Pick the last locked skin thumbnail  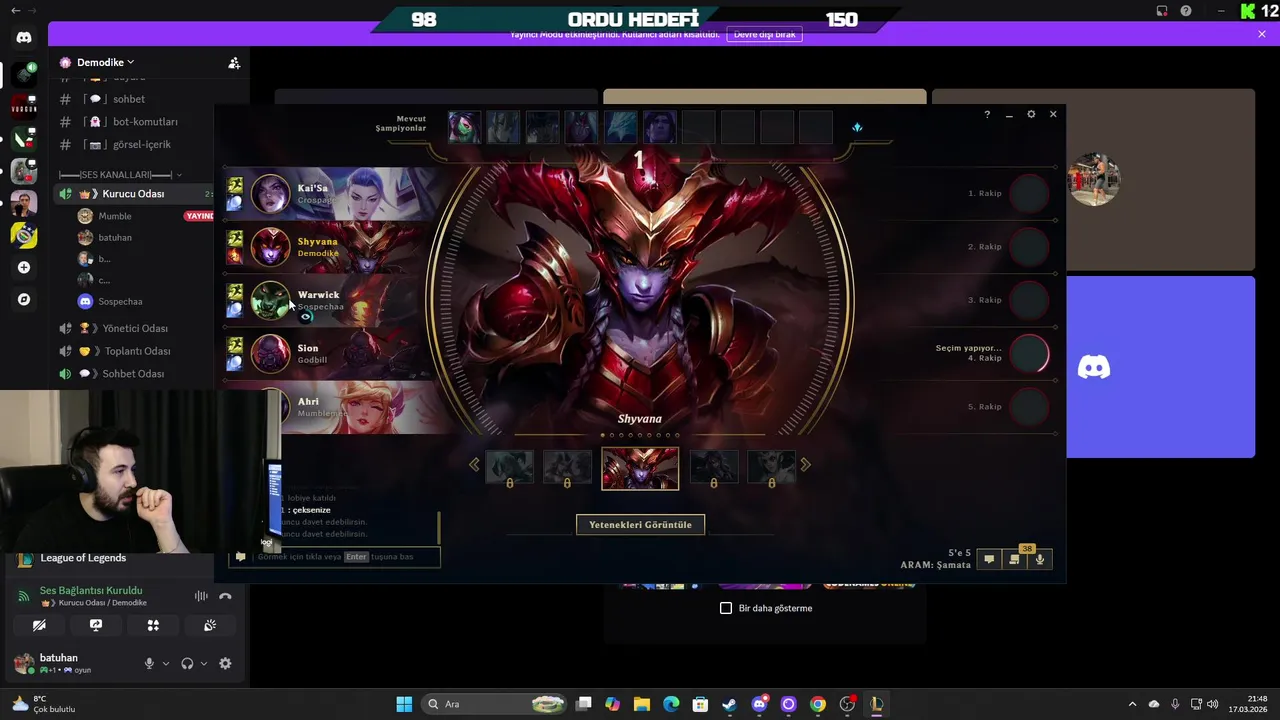point(771,469)
